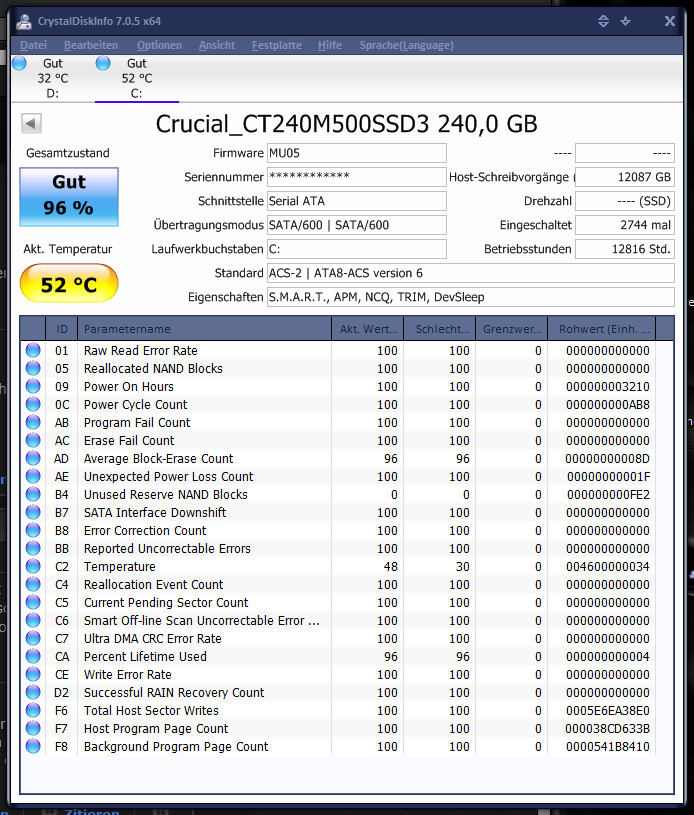Click status icon for Unused Reserve NAND Blocks
Viewport: 694px width, 815px height.
point(33,494)
